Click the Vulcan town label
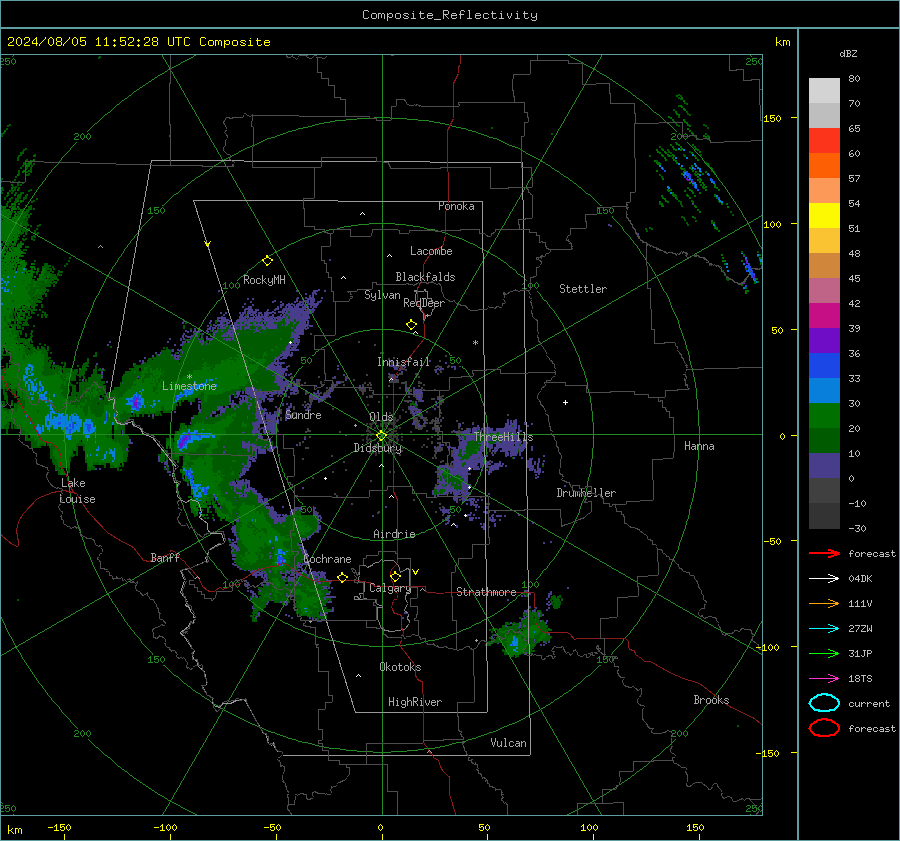The width and height of the screenshot is (900, 841). coord(509,743)
